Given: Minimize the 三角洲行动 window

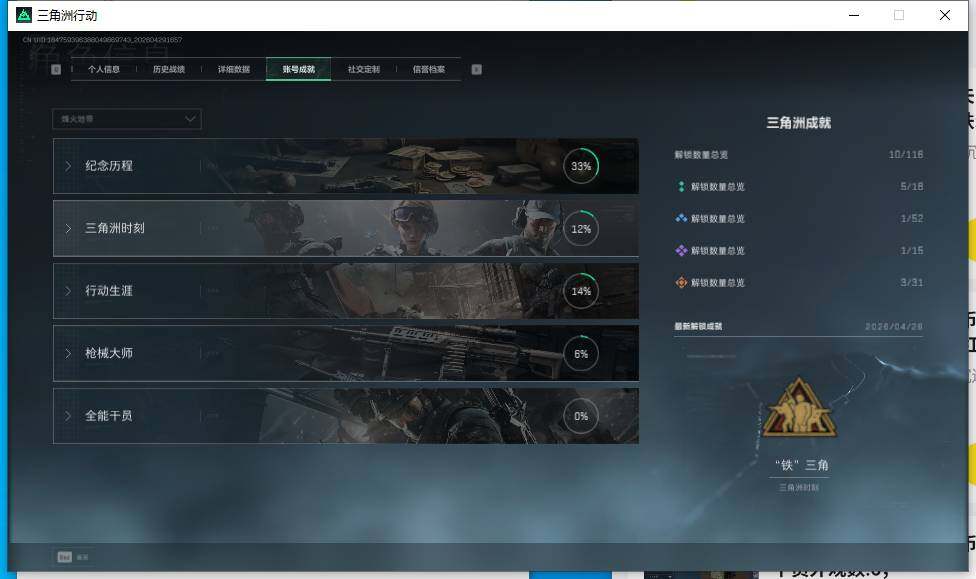Looking at the screenshot, I should pos(854,15).
